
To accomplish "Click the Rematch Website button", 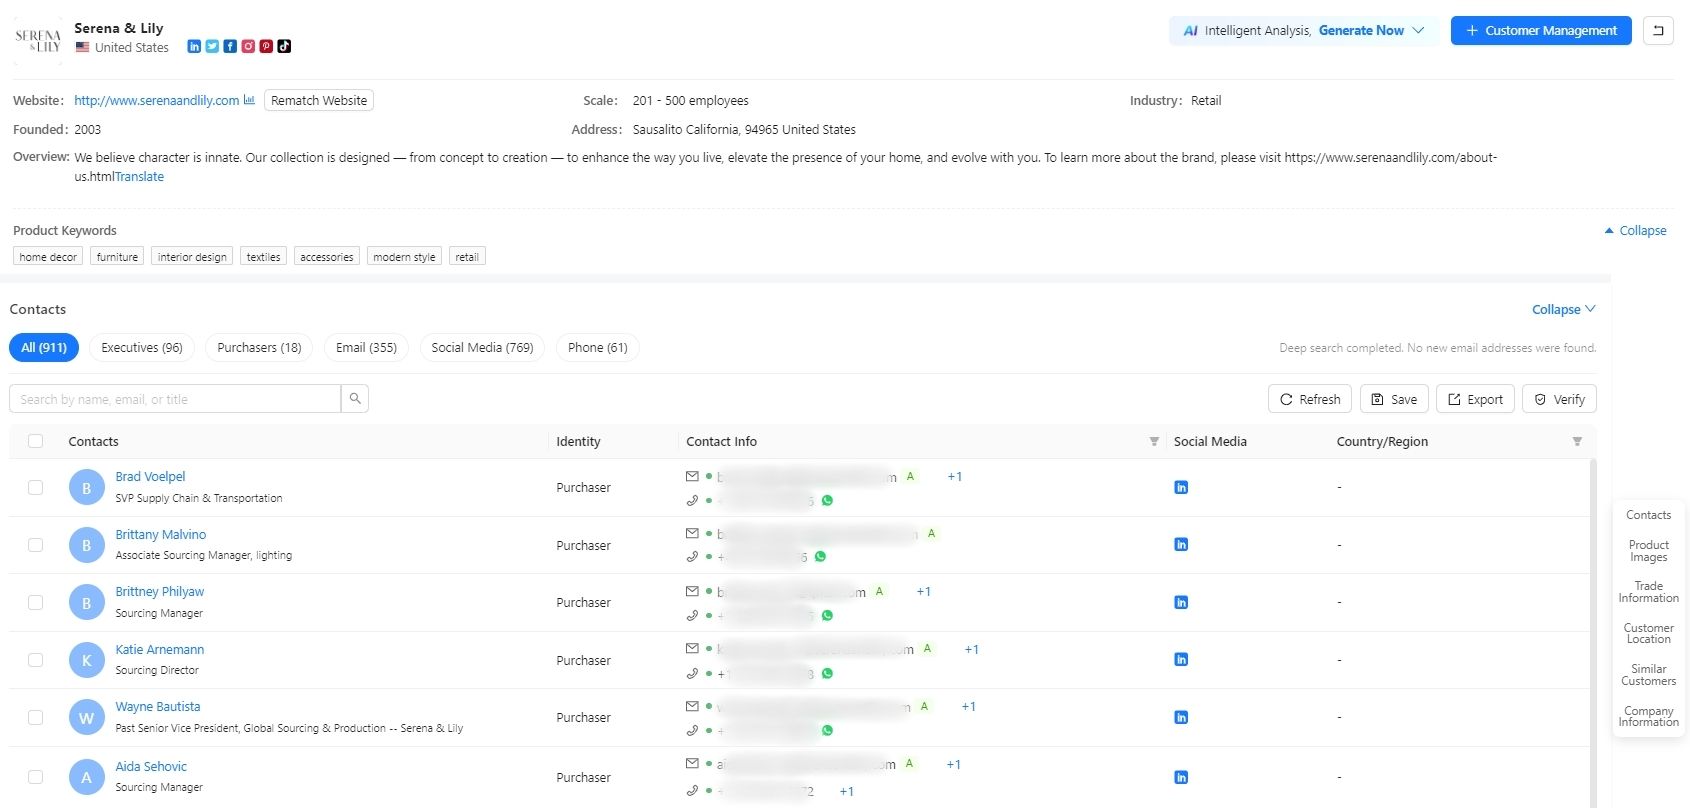I will 319,101.
